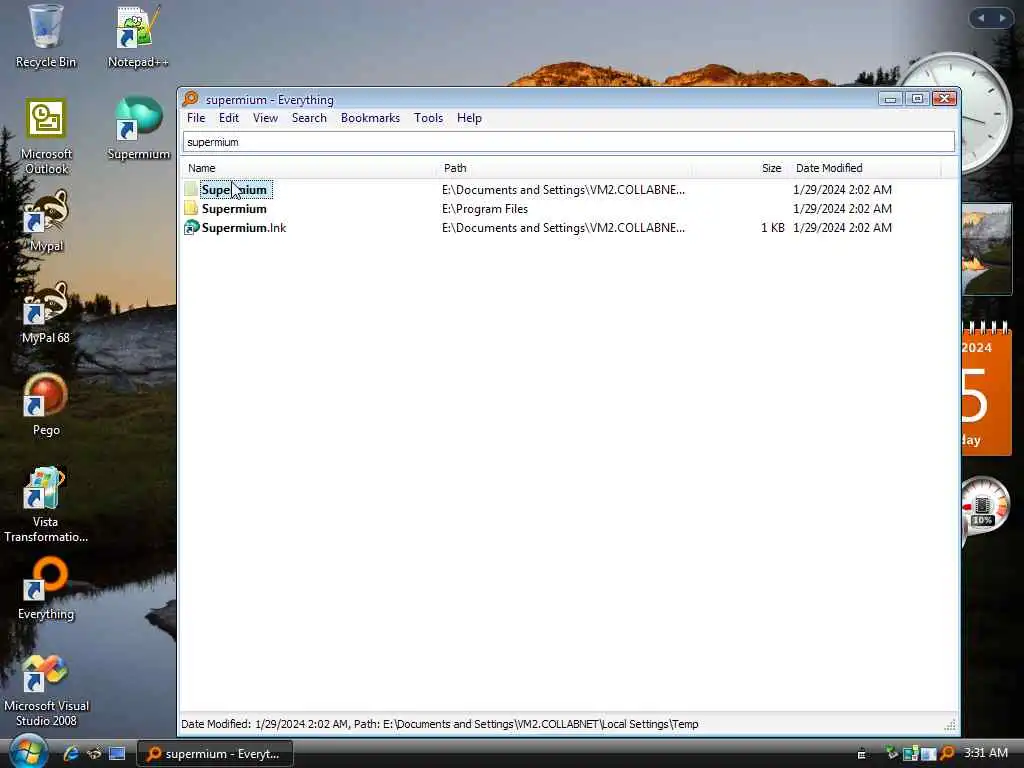The image size is (1024, 768).
Task: Click folder icon of Supermium in Program Files
Action: (191, 208)
